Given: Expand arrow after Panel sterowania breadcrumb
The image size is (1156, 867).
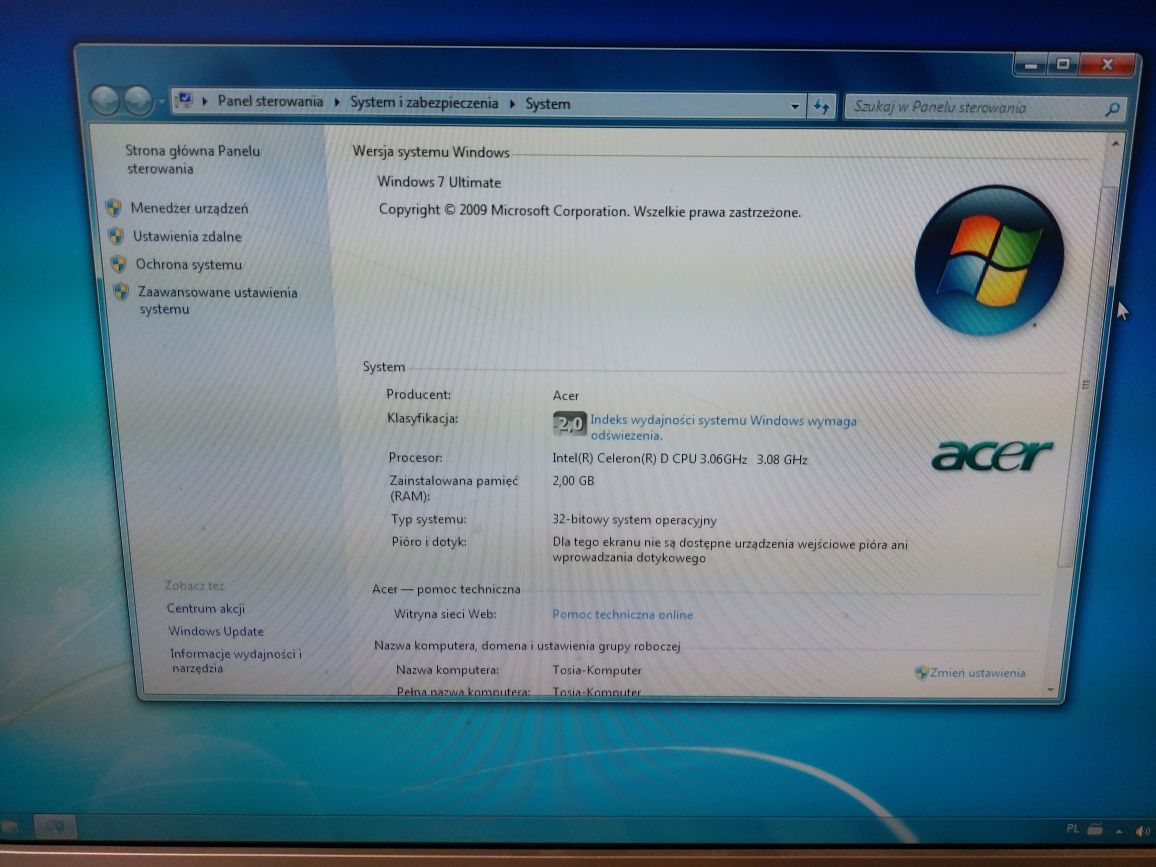Looking at the screenshot, I should click(337, 102).
